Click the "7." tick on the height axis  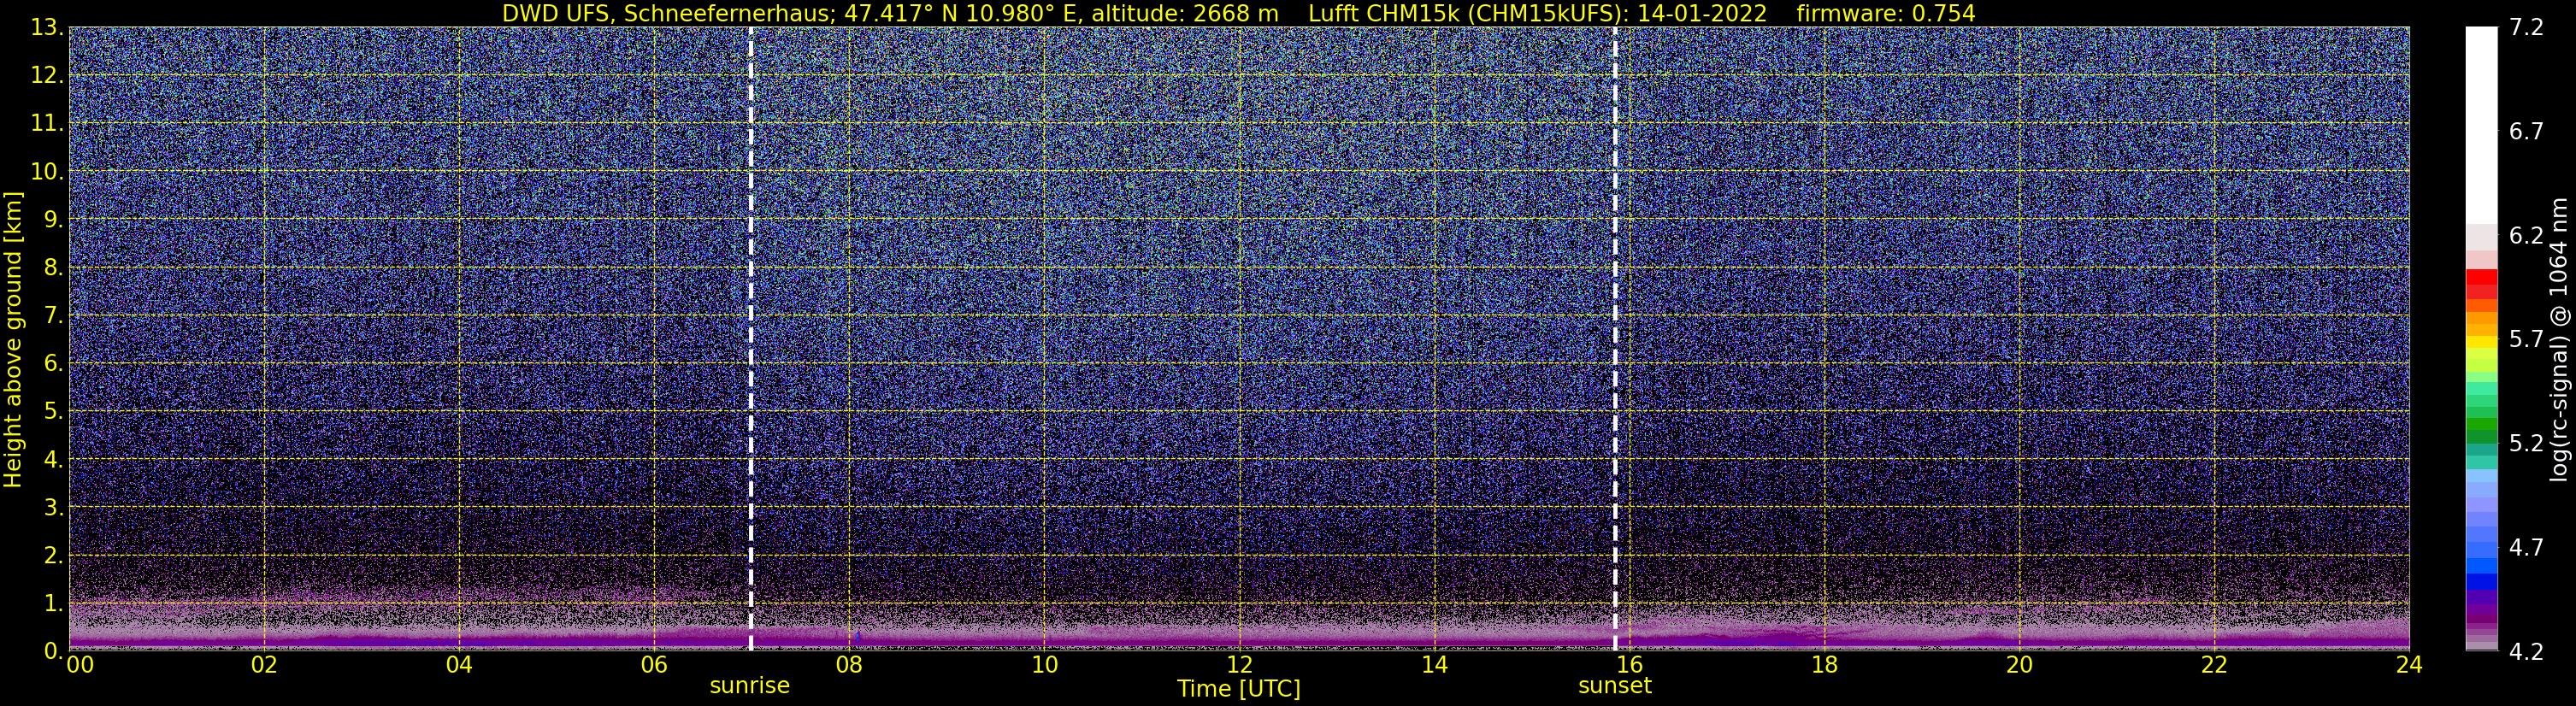point(53,316)
